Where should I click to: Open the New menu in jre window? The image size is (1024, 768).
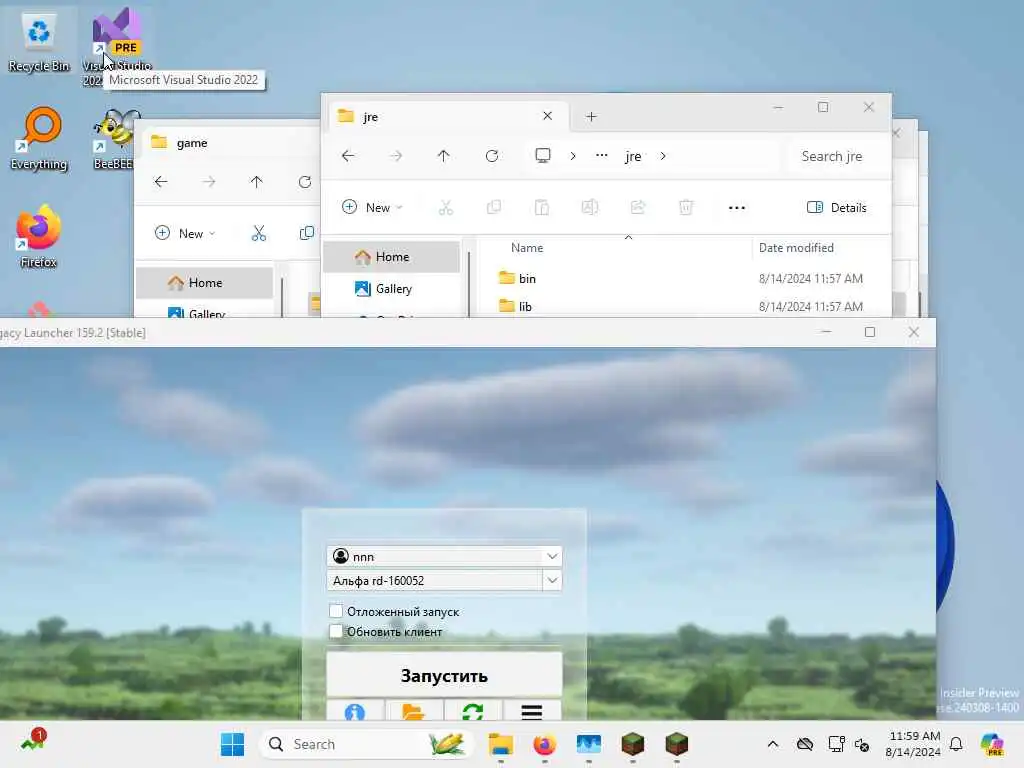tap(372, 208)
